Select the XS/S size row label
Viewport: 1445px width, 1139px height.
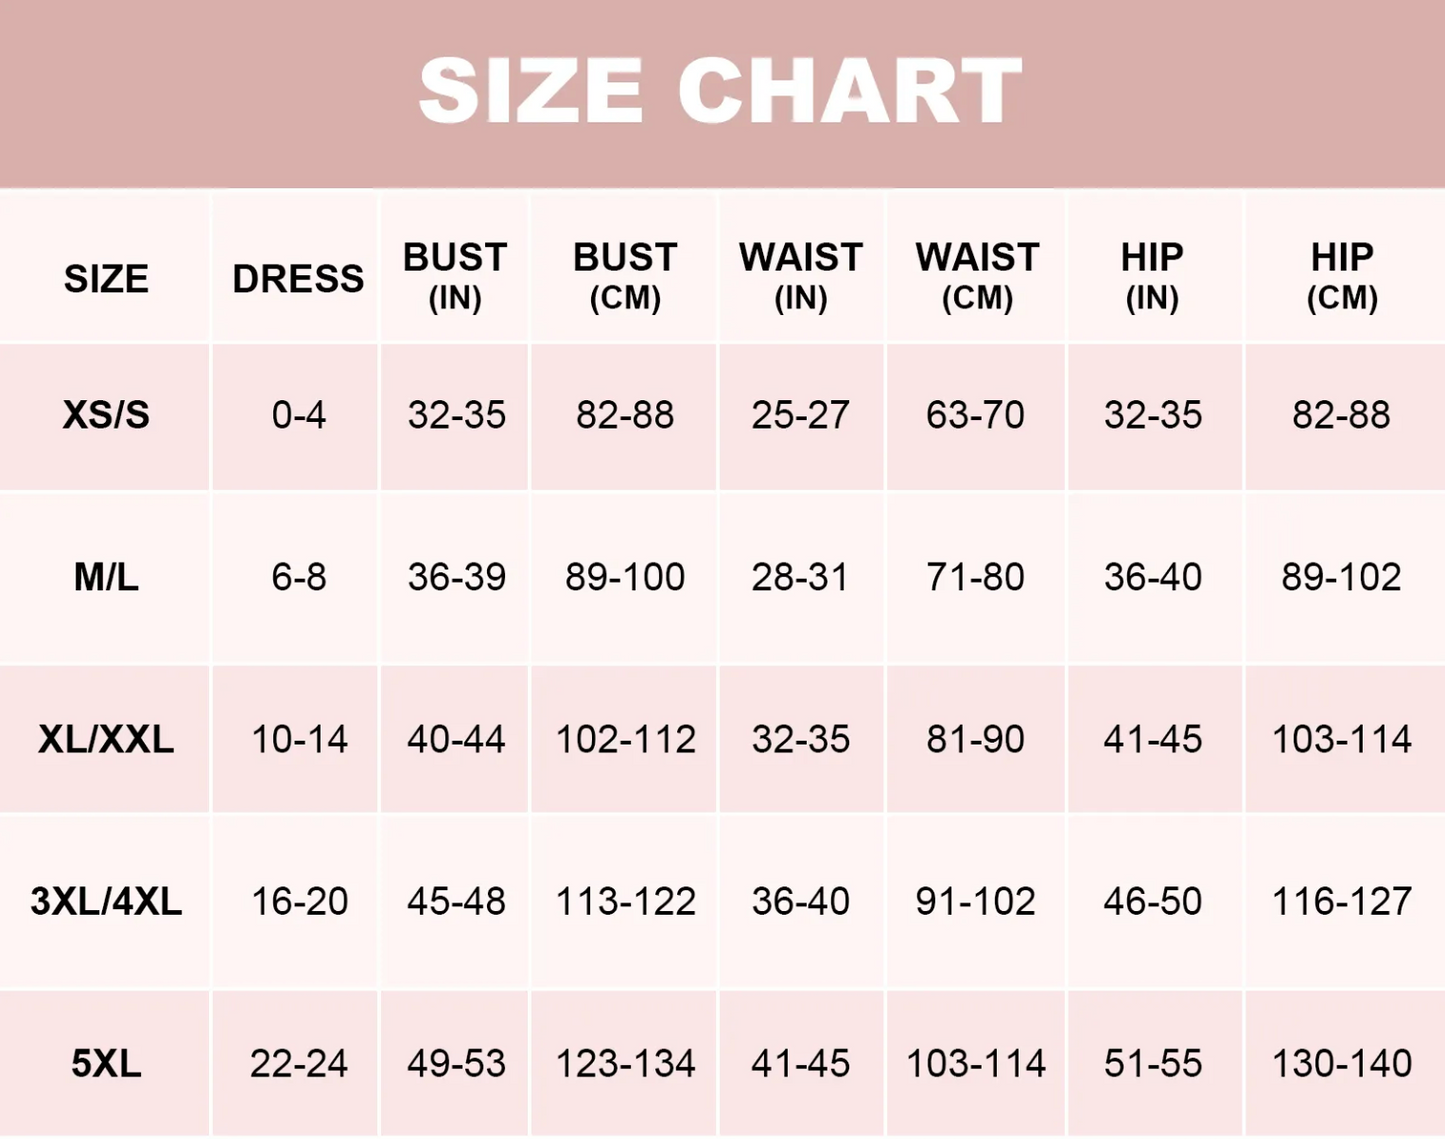106,415
